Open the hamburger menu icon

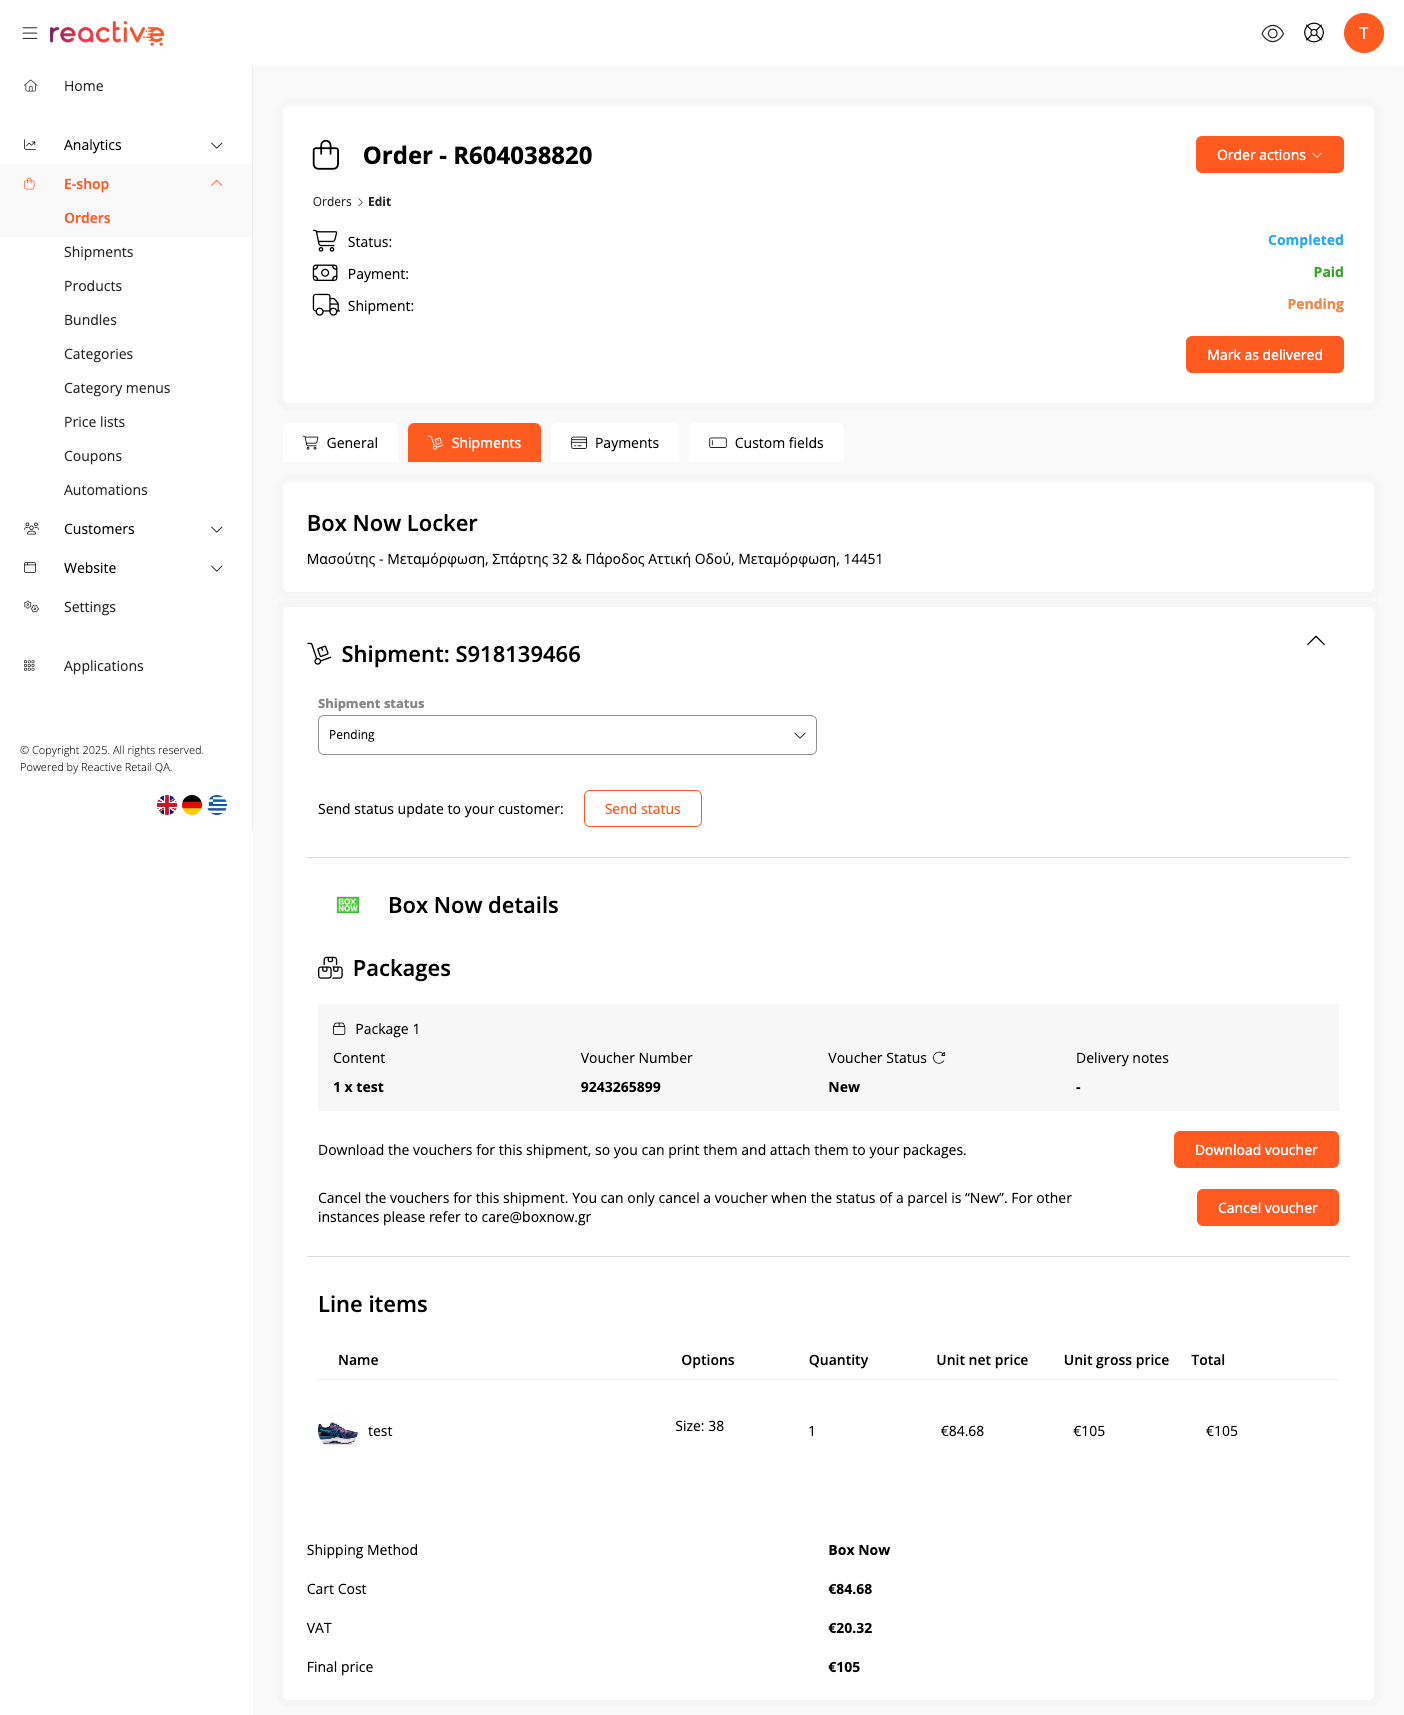coord(30,33)
